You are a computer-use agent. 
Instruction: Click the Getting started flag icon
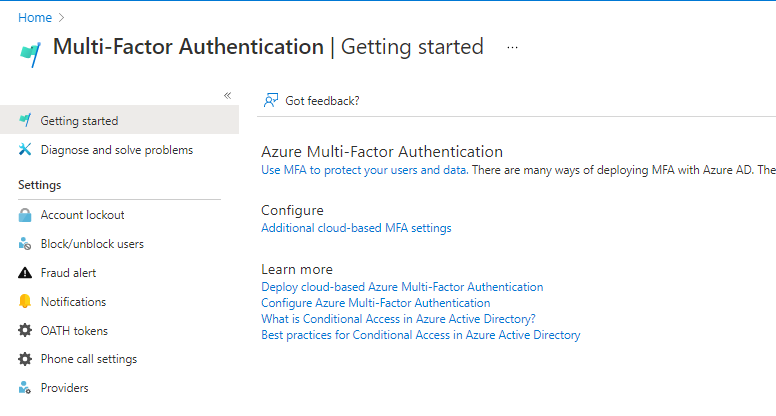[25, 121]
